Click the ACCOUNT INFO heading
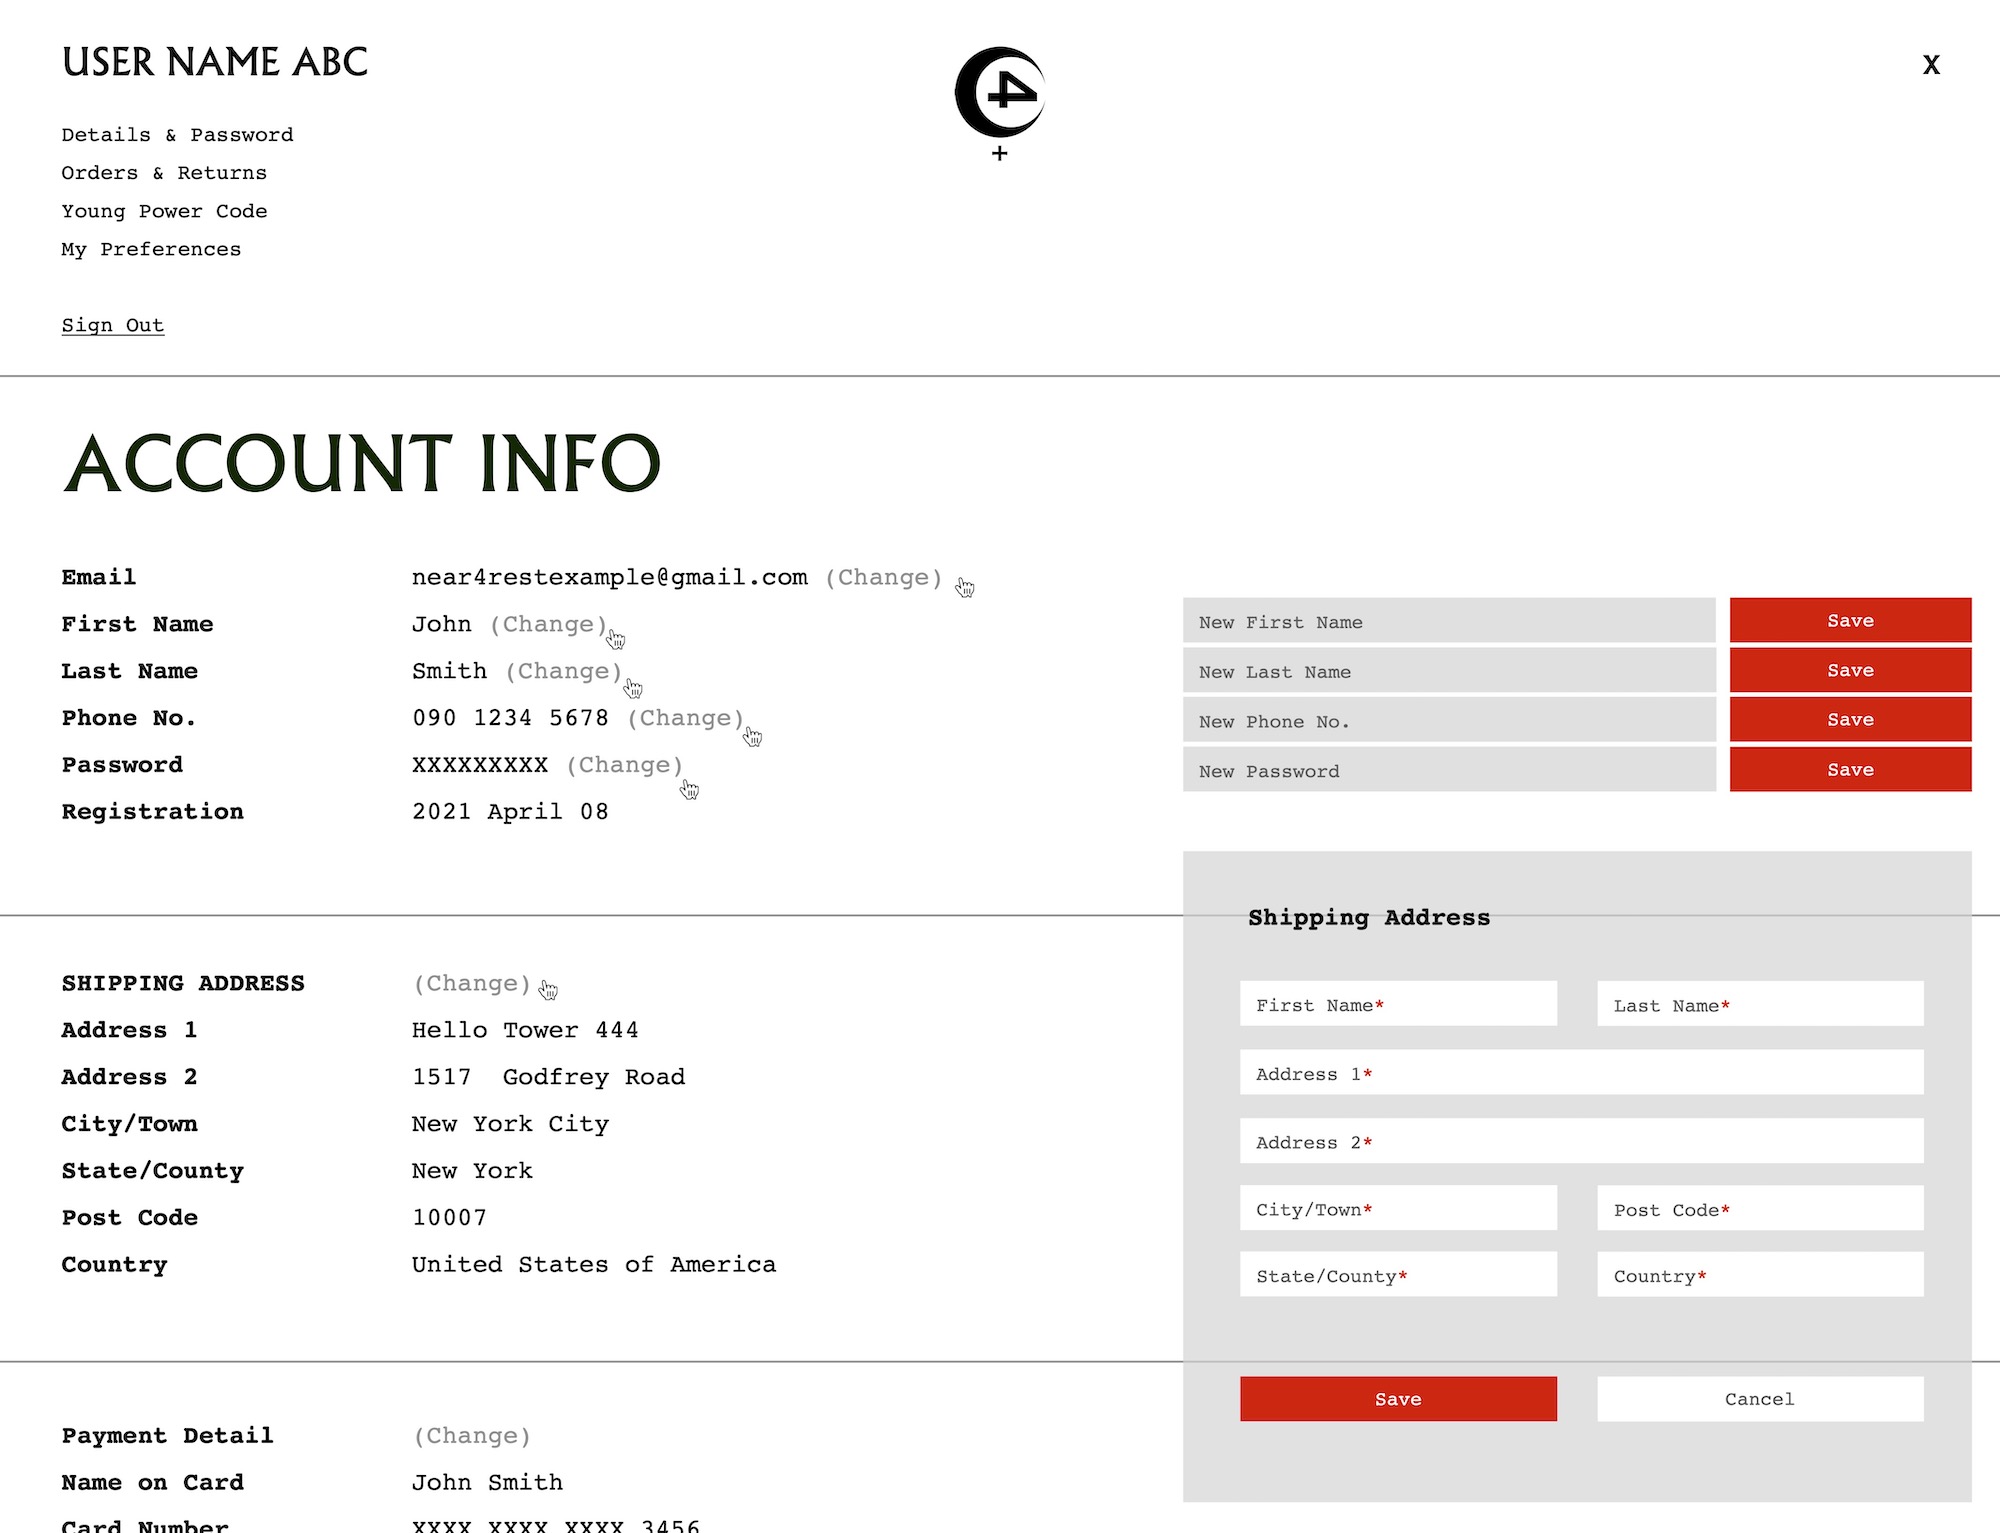Screen dimensions: 2000x1533 click(x=362, y=464)
